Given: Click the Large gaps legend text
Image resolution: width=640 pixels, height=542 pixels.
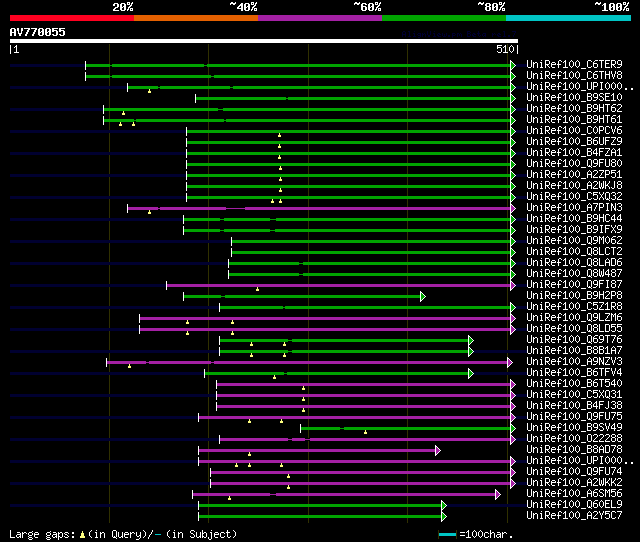Looking at the screenshot, I should tap(123, 534).
